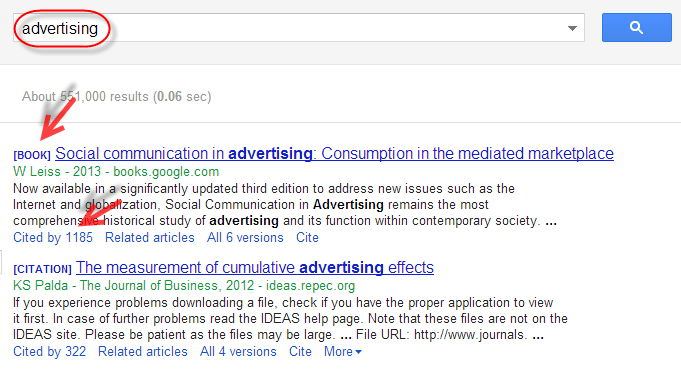Click the [CITATION] label of second result
The width and height of the screenshot is (681, 369).
tap(42, 269)
